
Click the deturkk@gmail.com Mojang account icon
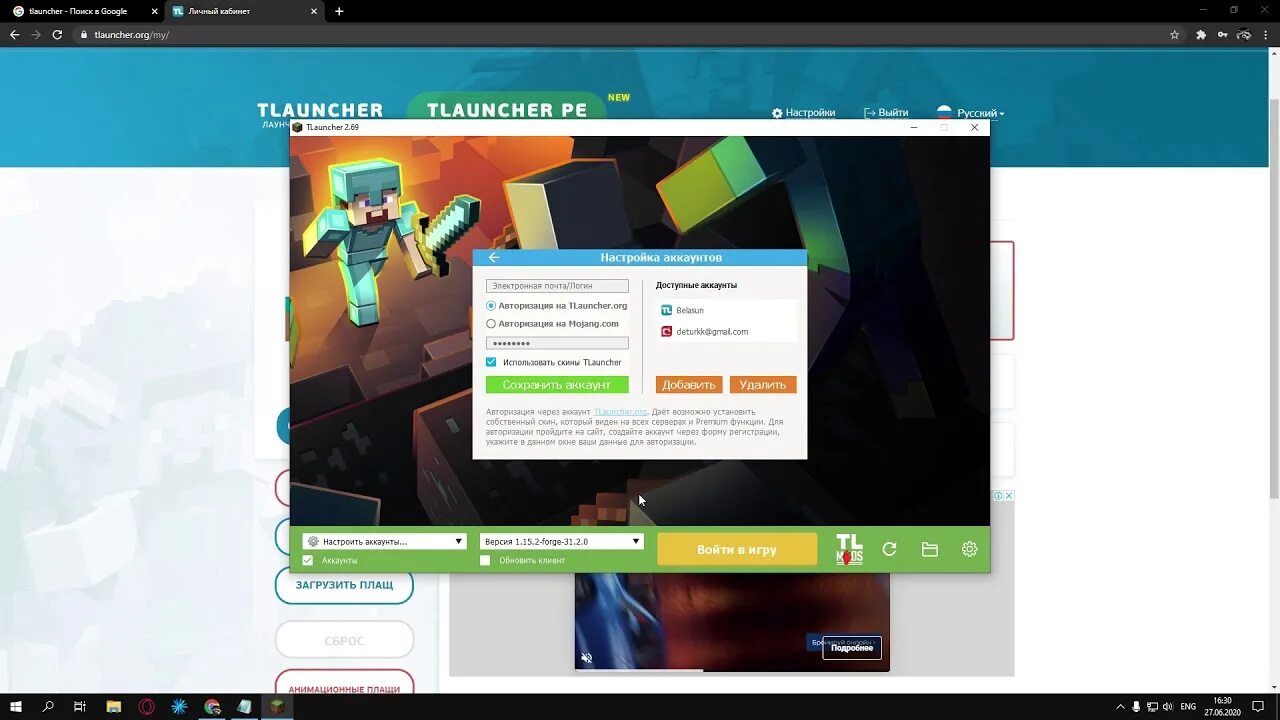pyautogui.click(x=666, y=331)
